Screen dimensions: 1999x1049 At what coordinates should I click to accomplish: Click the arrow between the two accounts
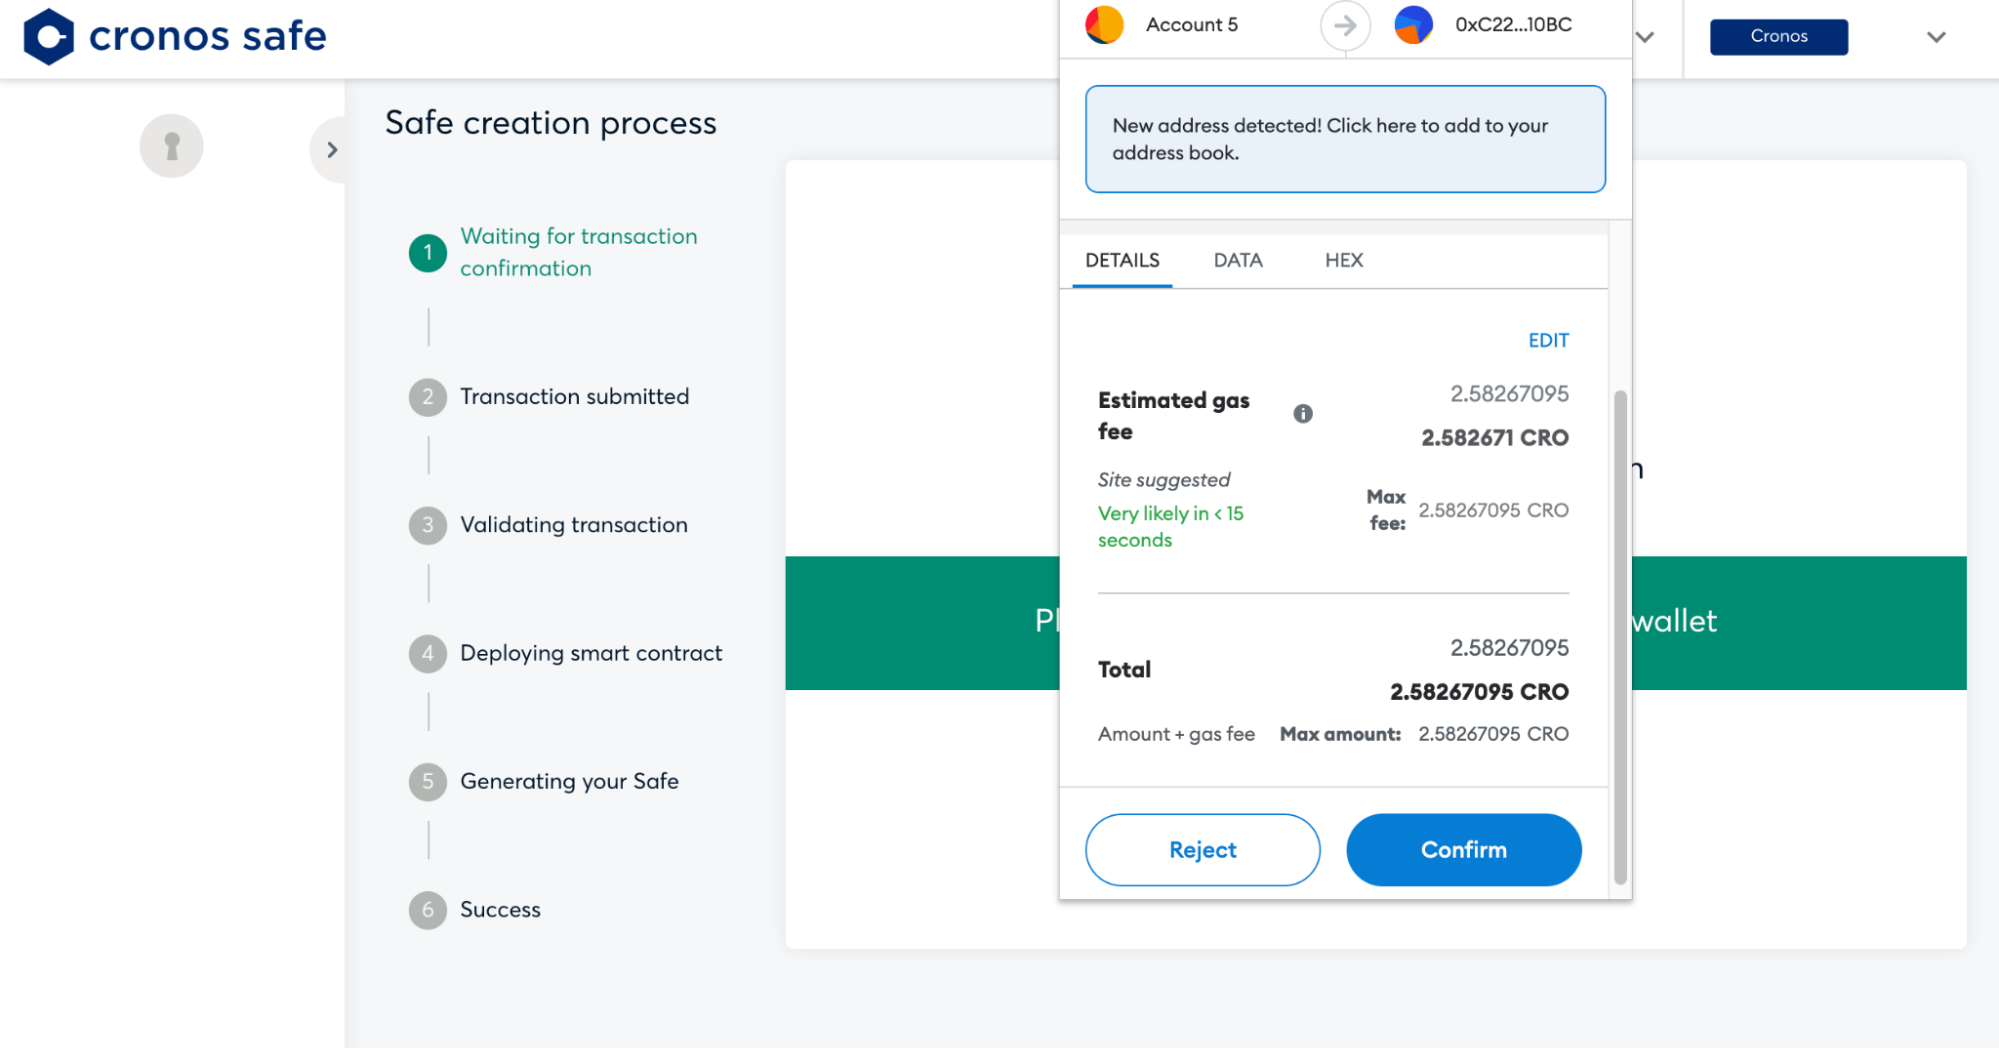1345,25
